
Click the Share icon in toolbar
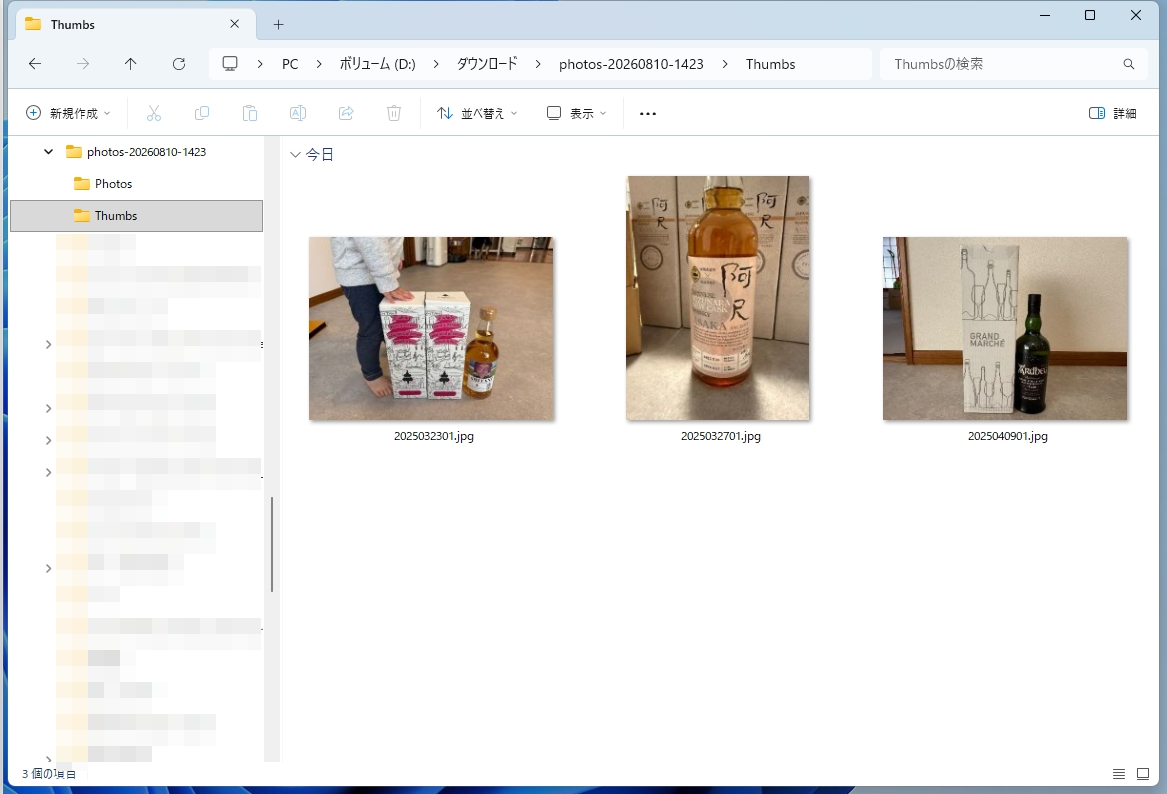(x=346, y=113)
